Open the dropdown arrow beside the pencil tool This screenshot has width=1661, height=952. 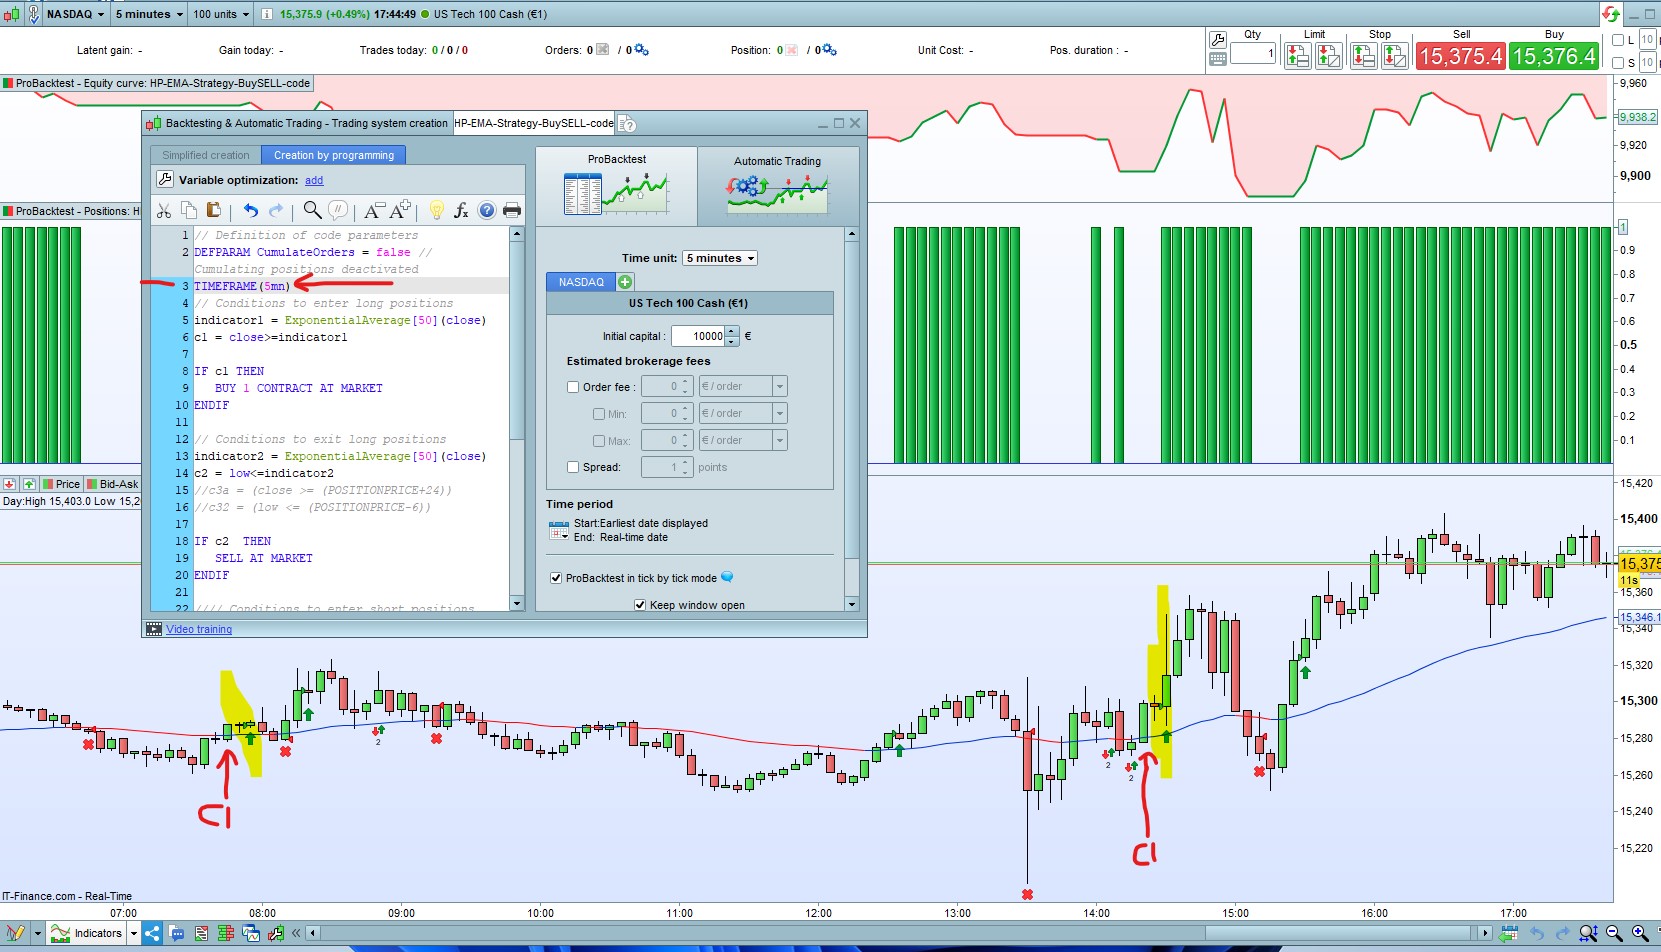[38, 934]
